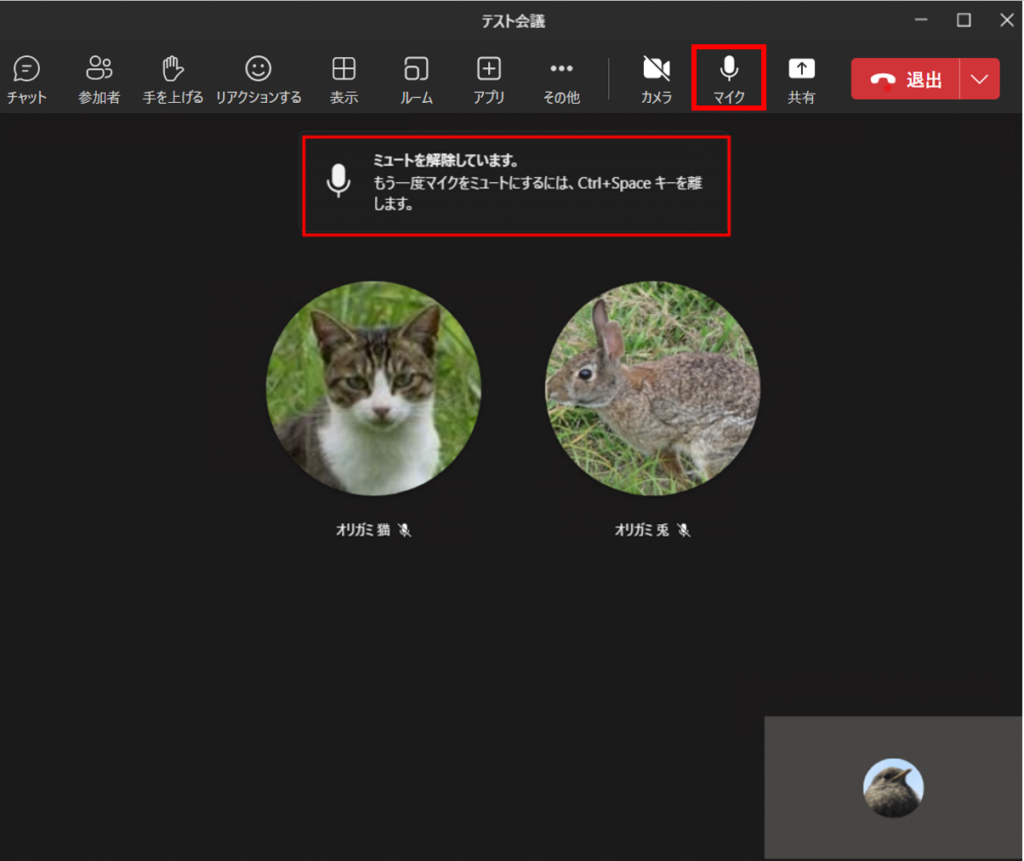Click the unmute notification banner
This screenshot has width=1024, height=861.
516,186
